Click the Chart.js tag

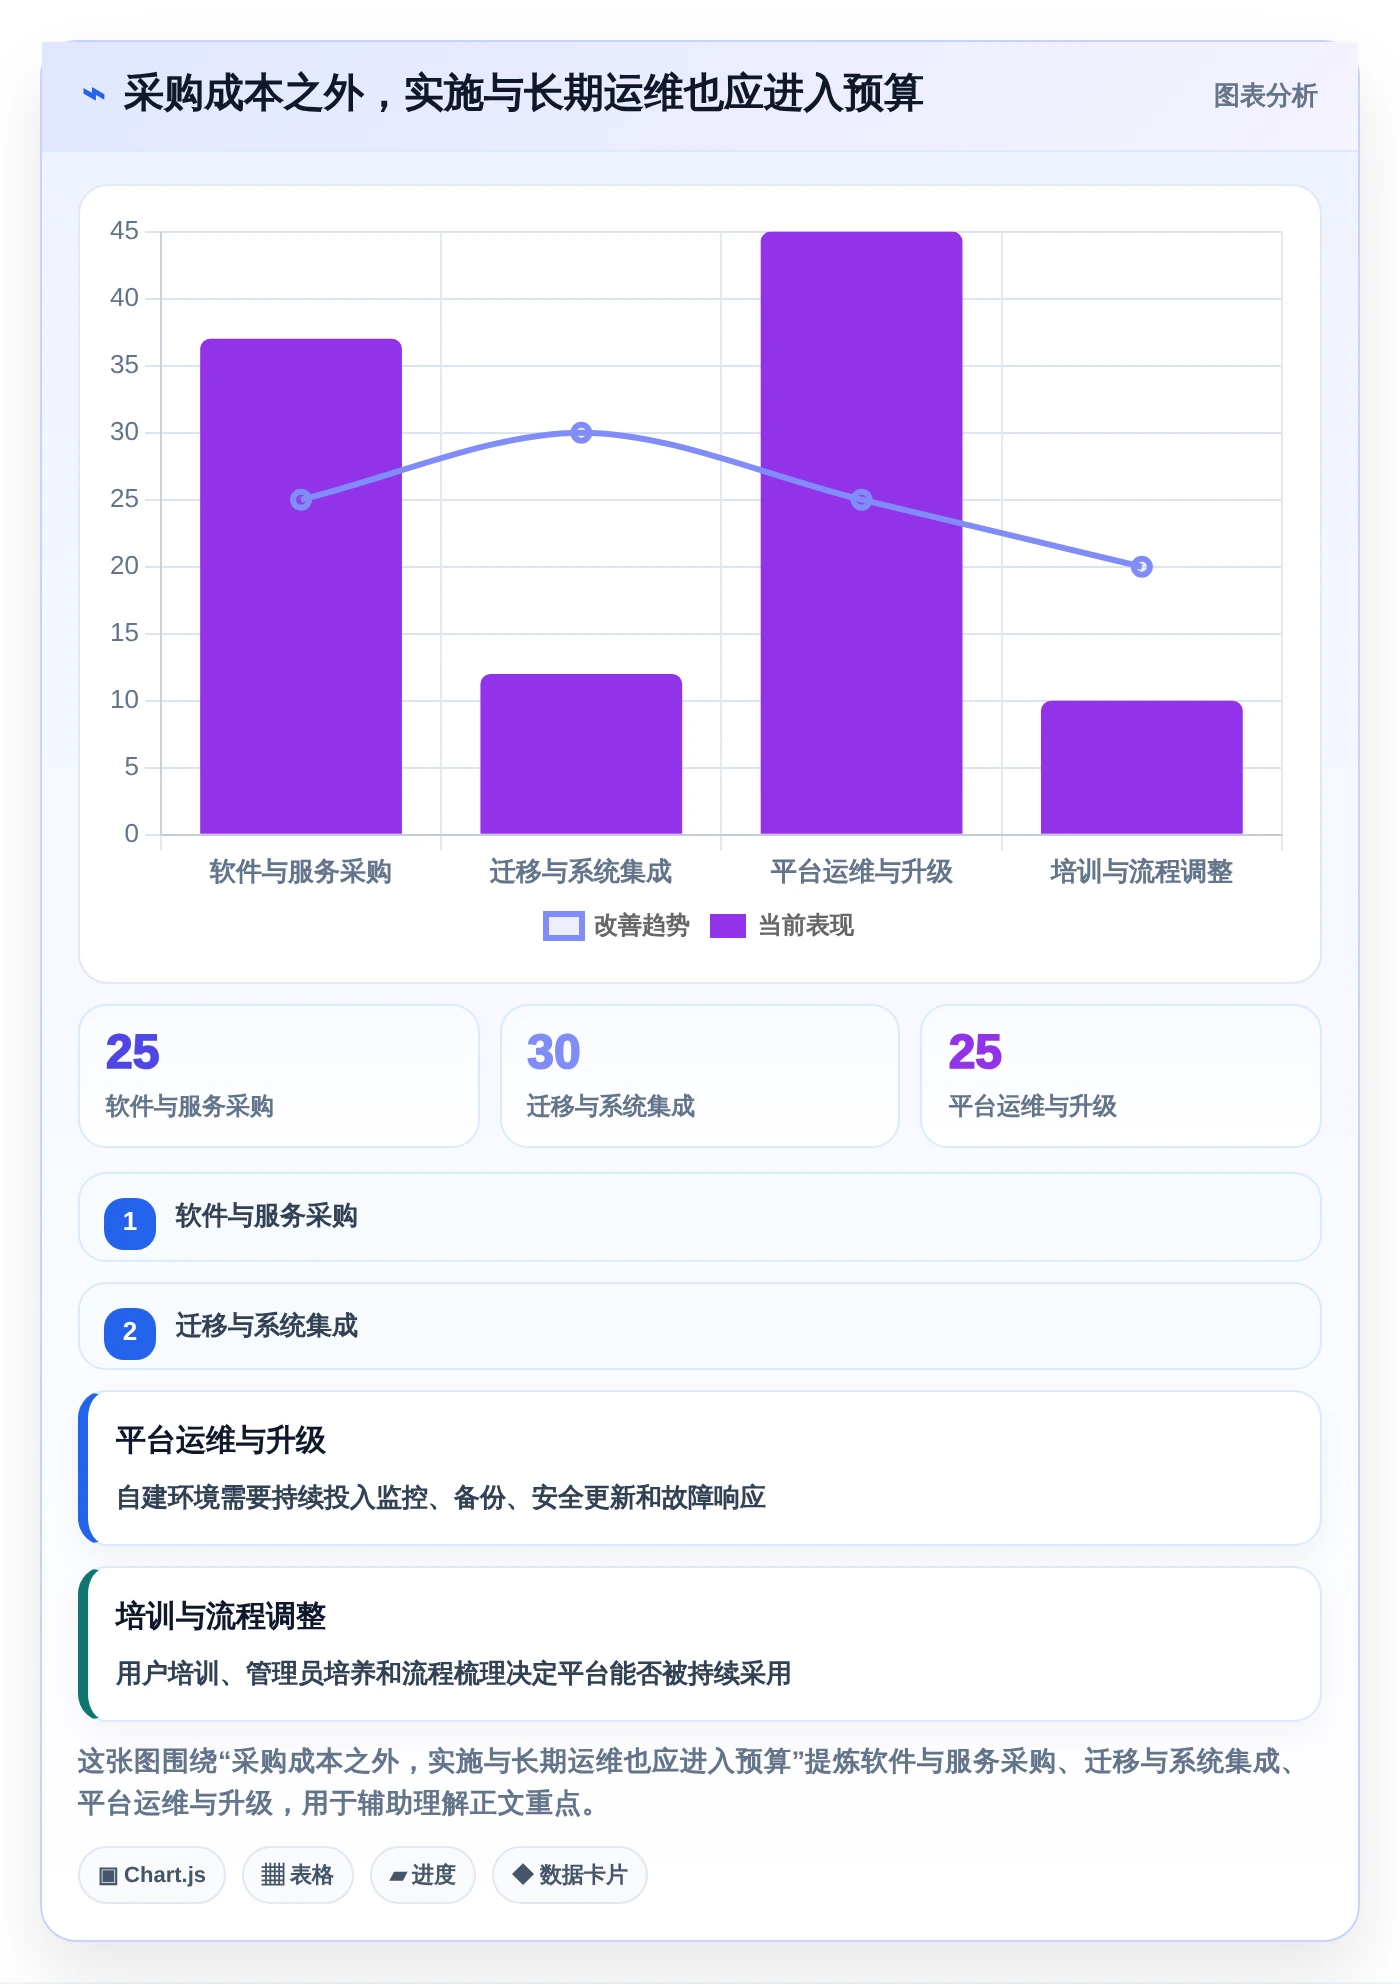click(152, 1875)
